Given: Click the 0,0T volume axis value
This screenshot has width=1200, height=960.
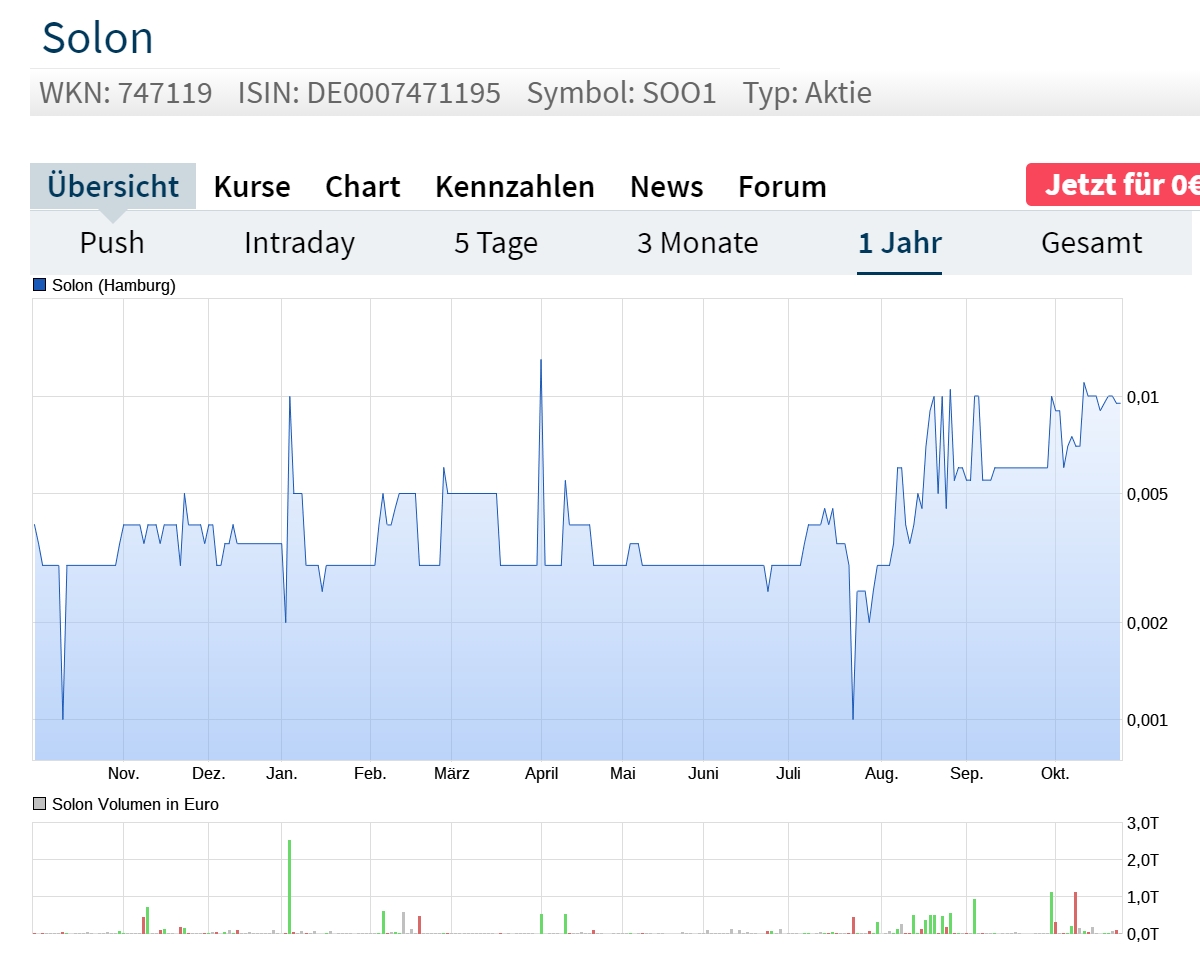Looking at the screenshot, I should 1143,934.
